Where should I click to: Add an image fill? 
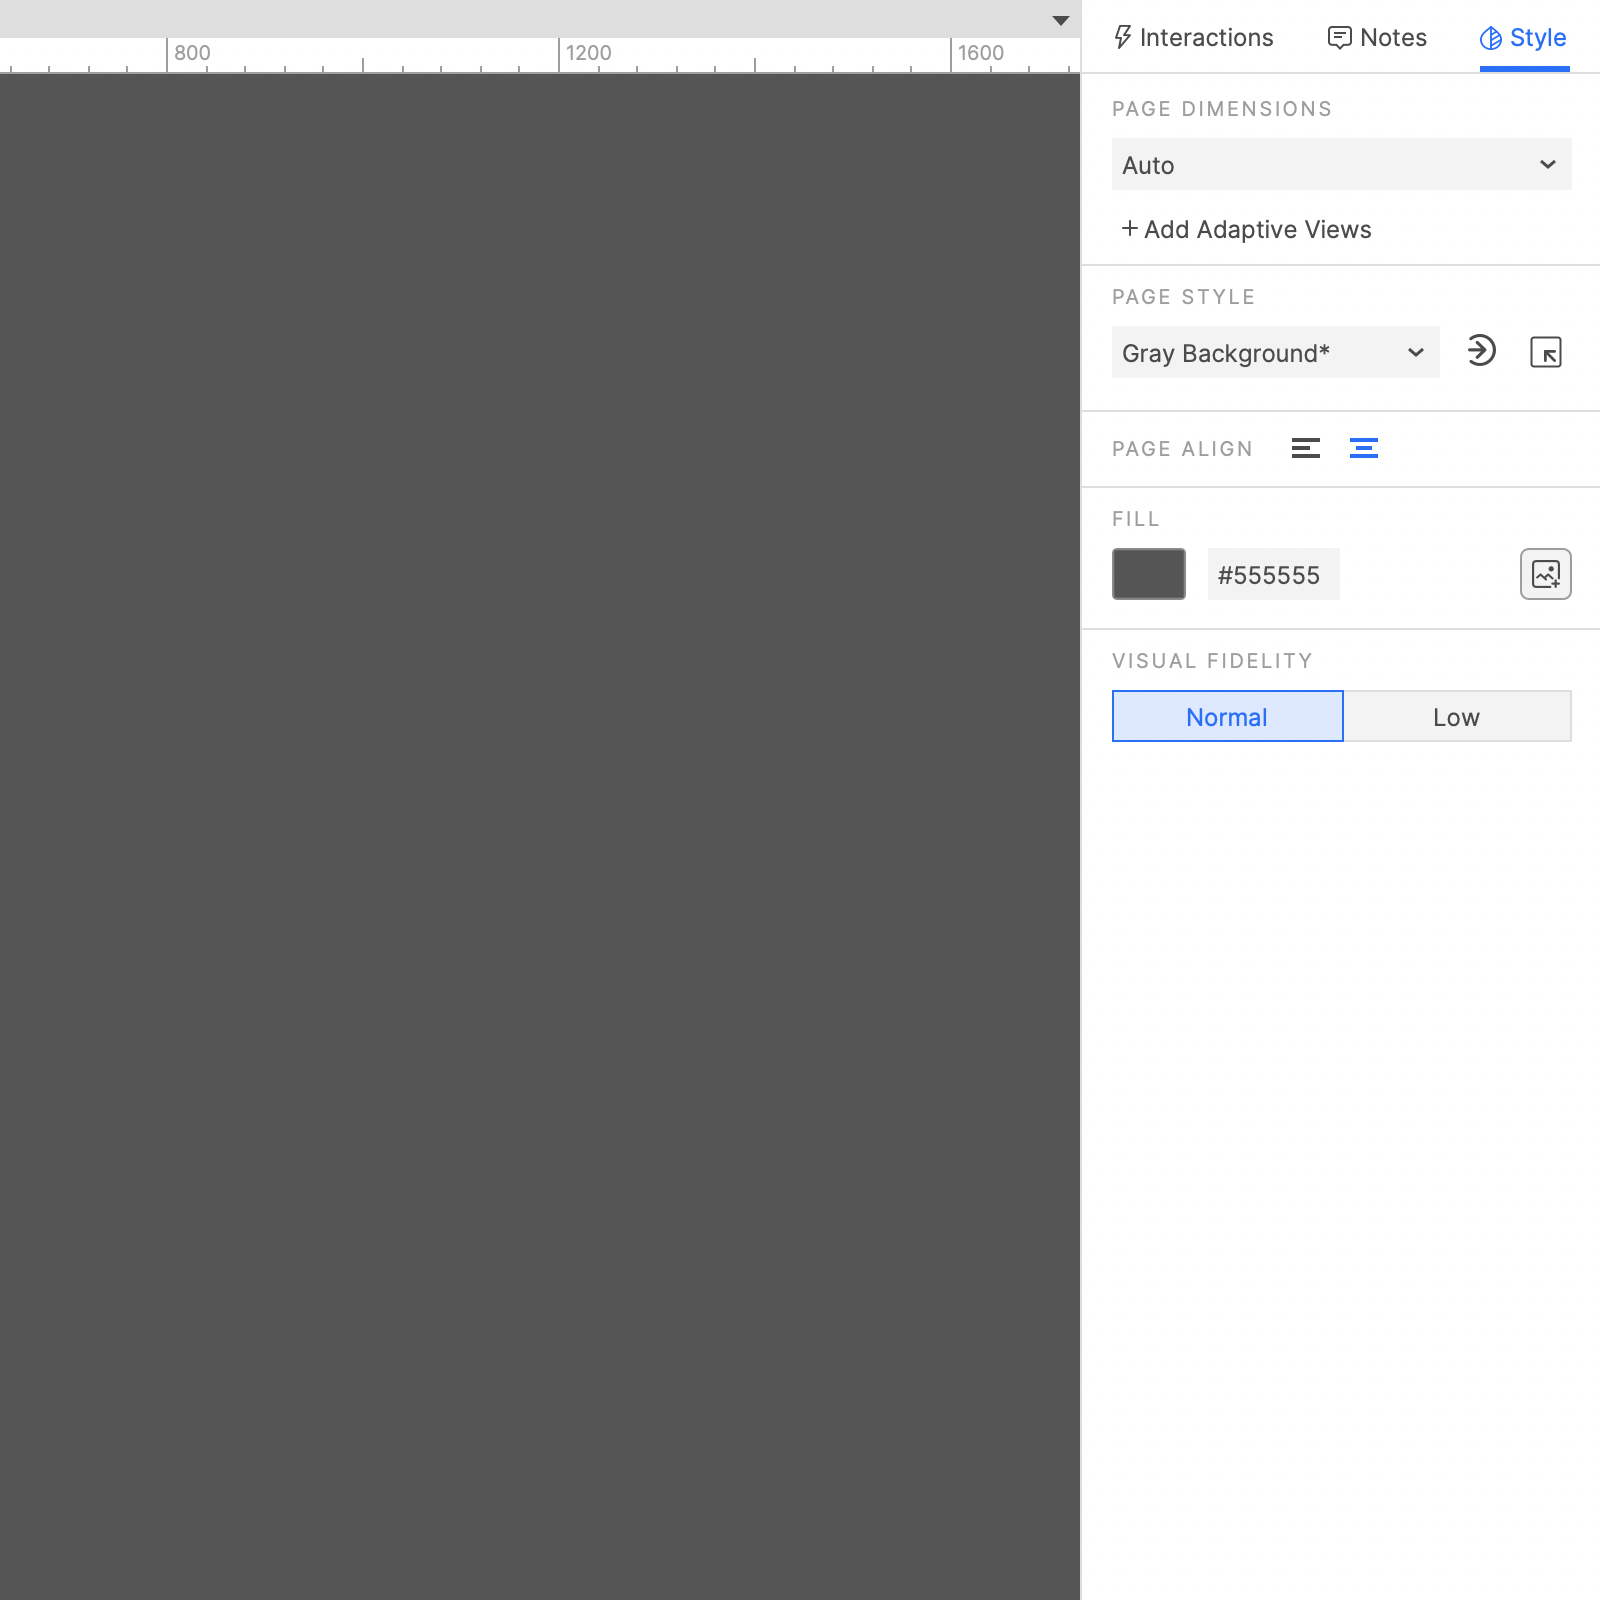(1546, 574)
